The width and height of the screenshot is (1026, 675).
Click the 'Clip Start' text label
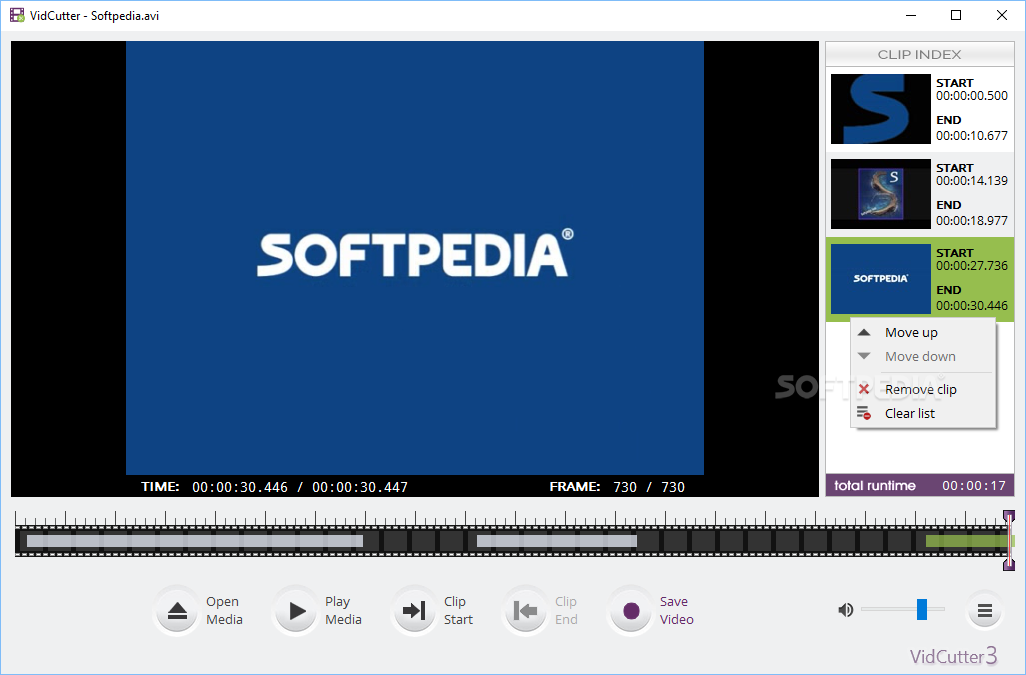(x=458, y=610)
